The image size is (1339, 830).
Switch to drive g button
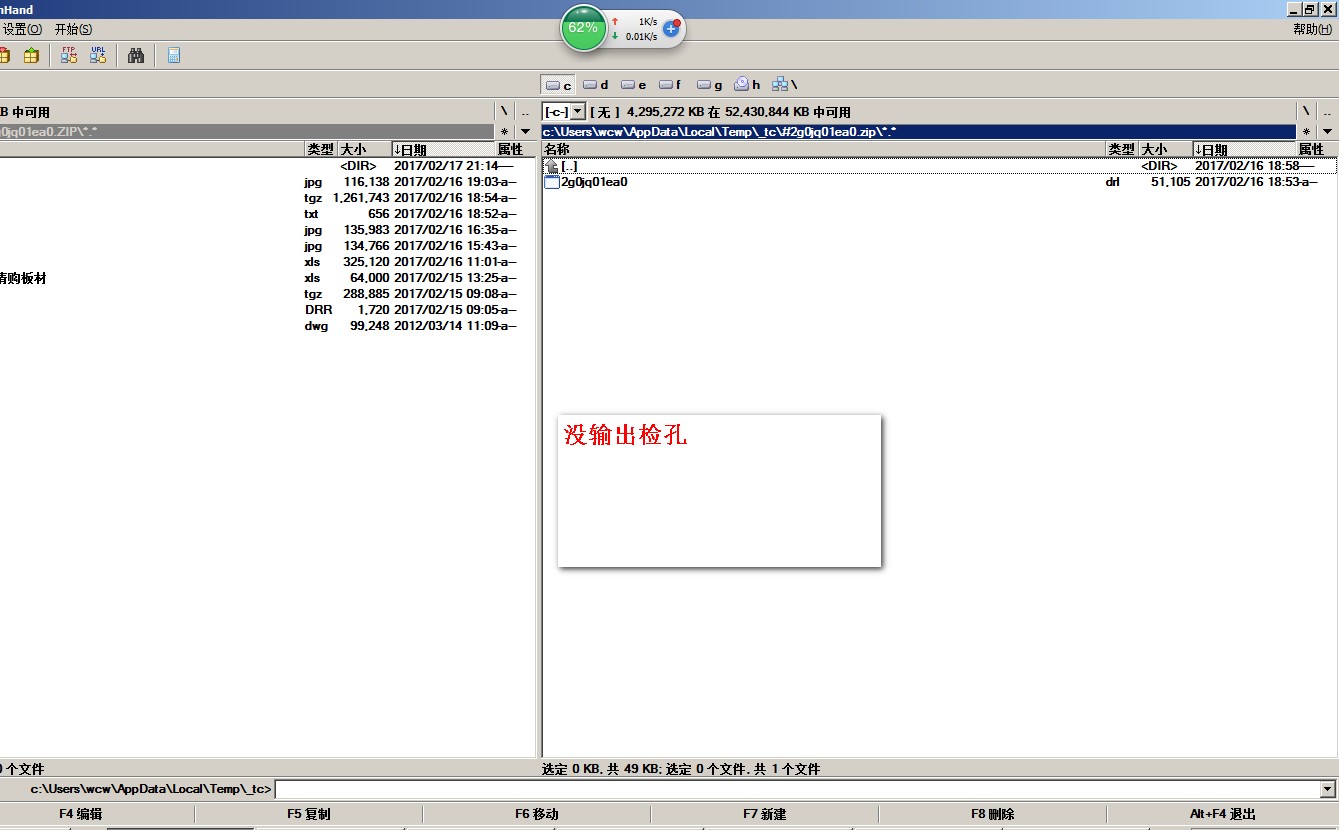[x=710, y=85]
